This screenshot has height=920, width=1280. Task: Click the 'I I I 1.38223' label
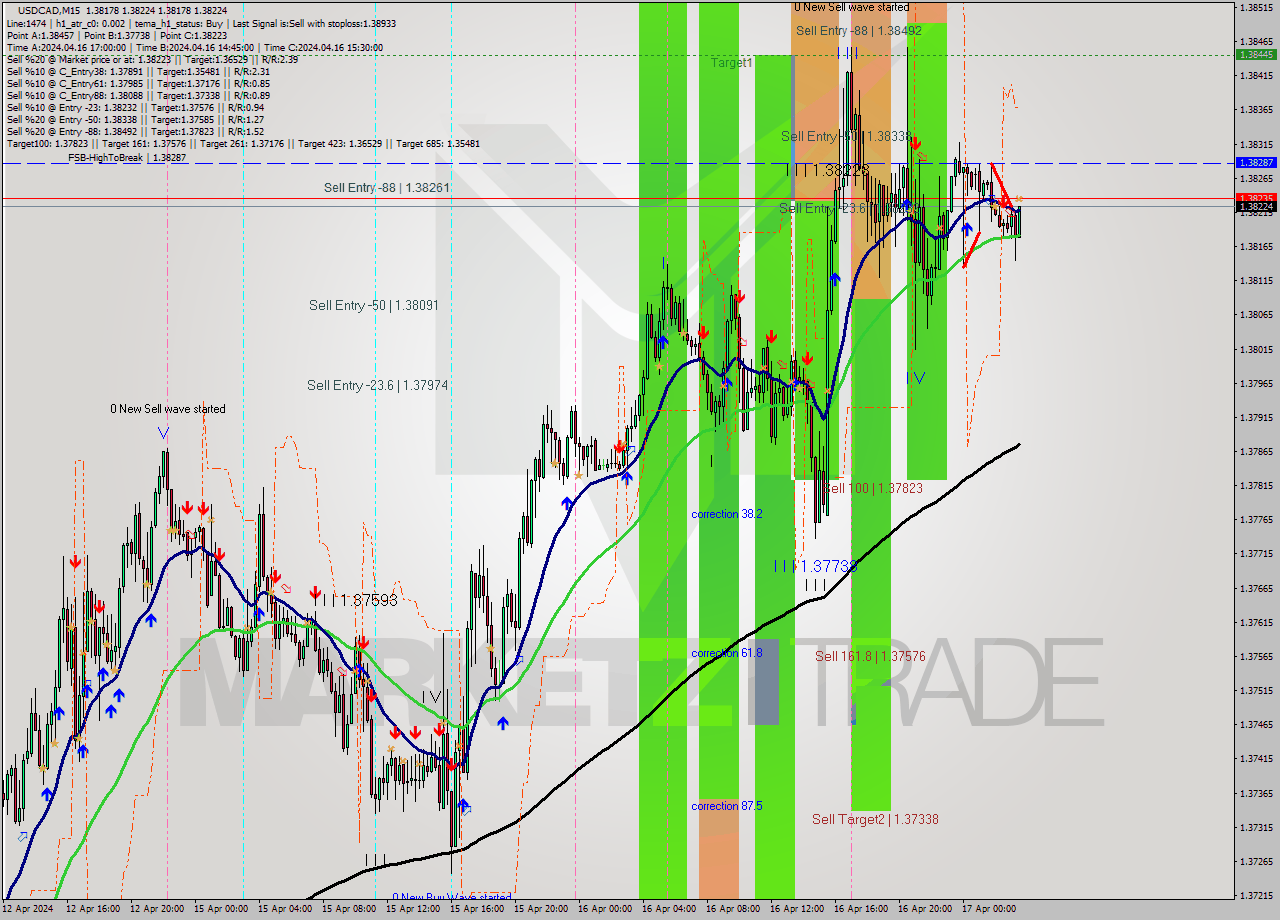tap(828, 171)
